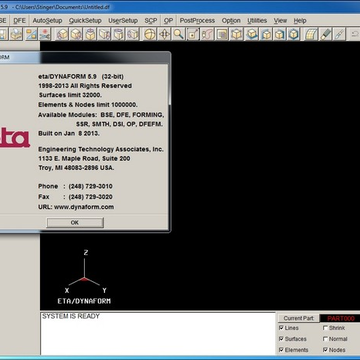This screenshot has width=360, height=360.
Task: Click the first cube view icon after Fill
Action: 236,34
